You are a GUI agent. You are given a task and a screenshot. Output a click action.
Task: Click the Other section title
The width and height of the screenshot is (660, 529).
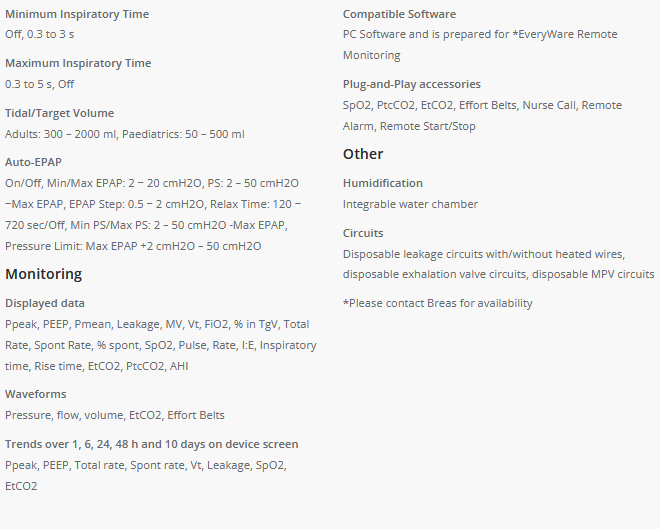click(x=363, y=154)
